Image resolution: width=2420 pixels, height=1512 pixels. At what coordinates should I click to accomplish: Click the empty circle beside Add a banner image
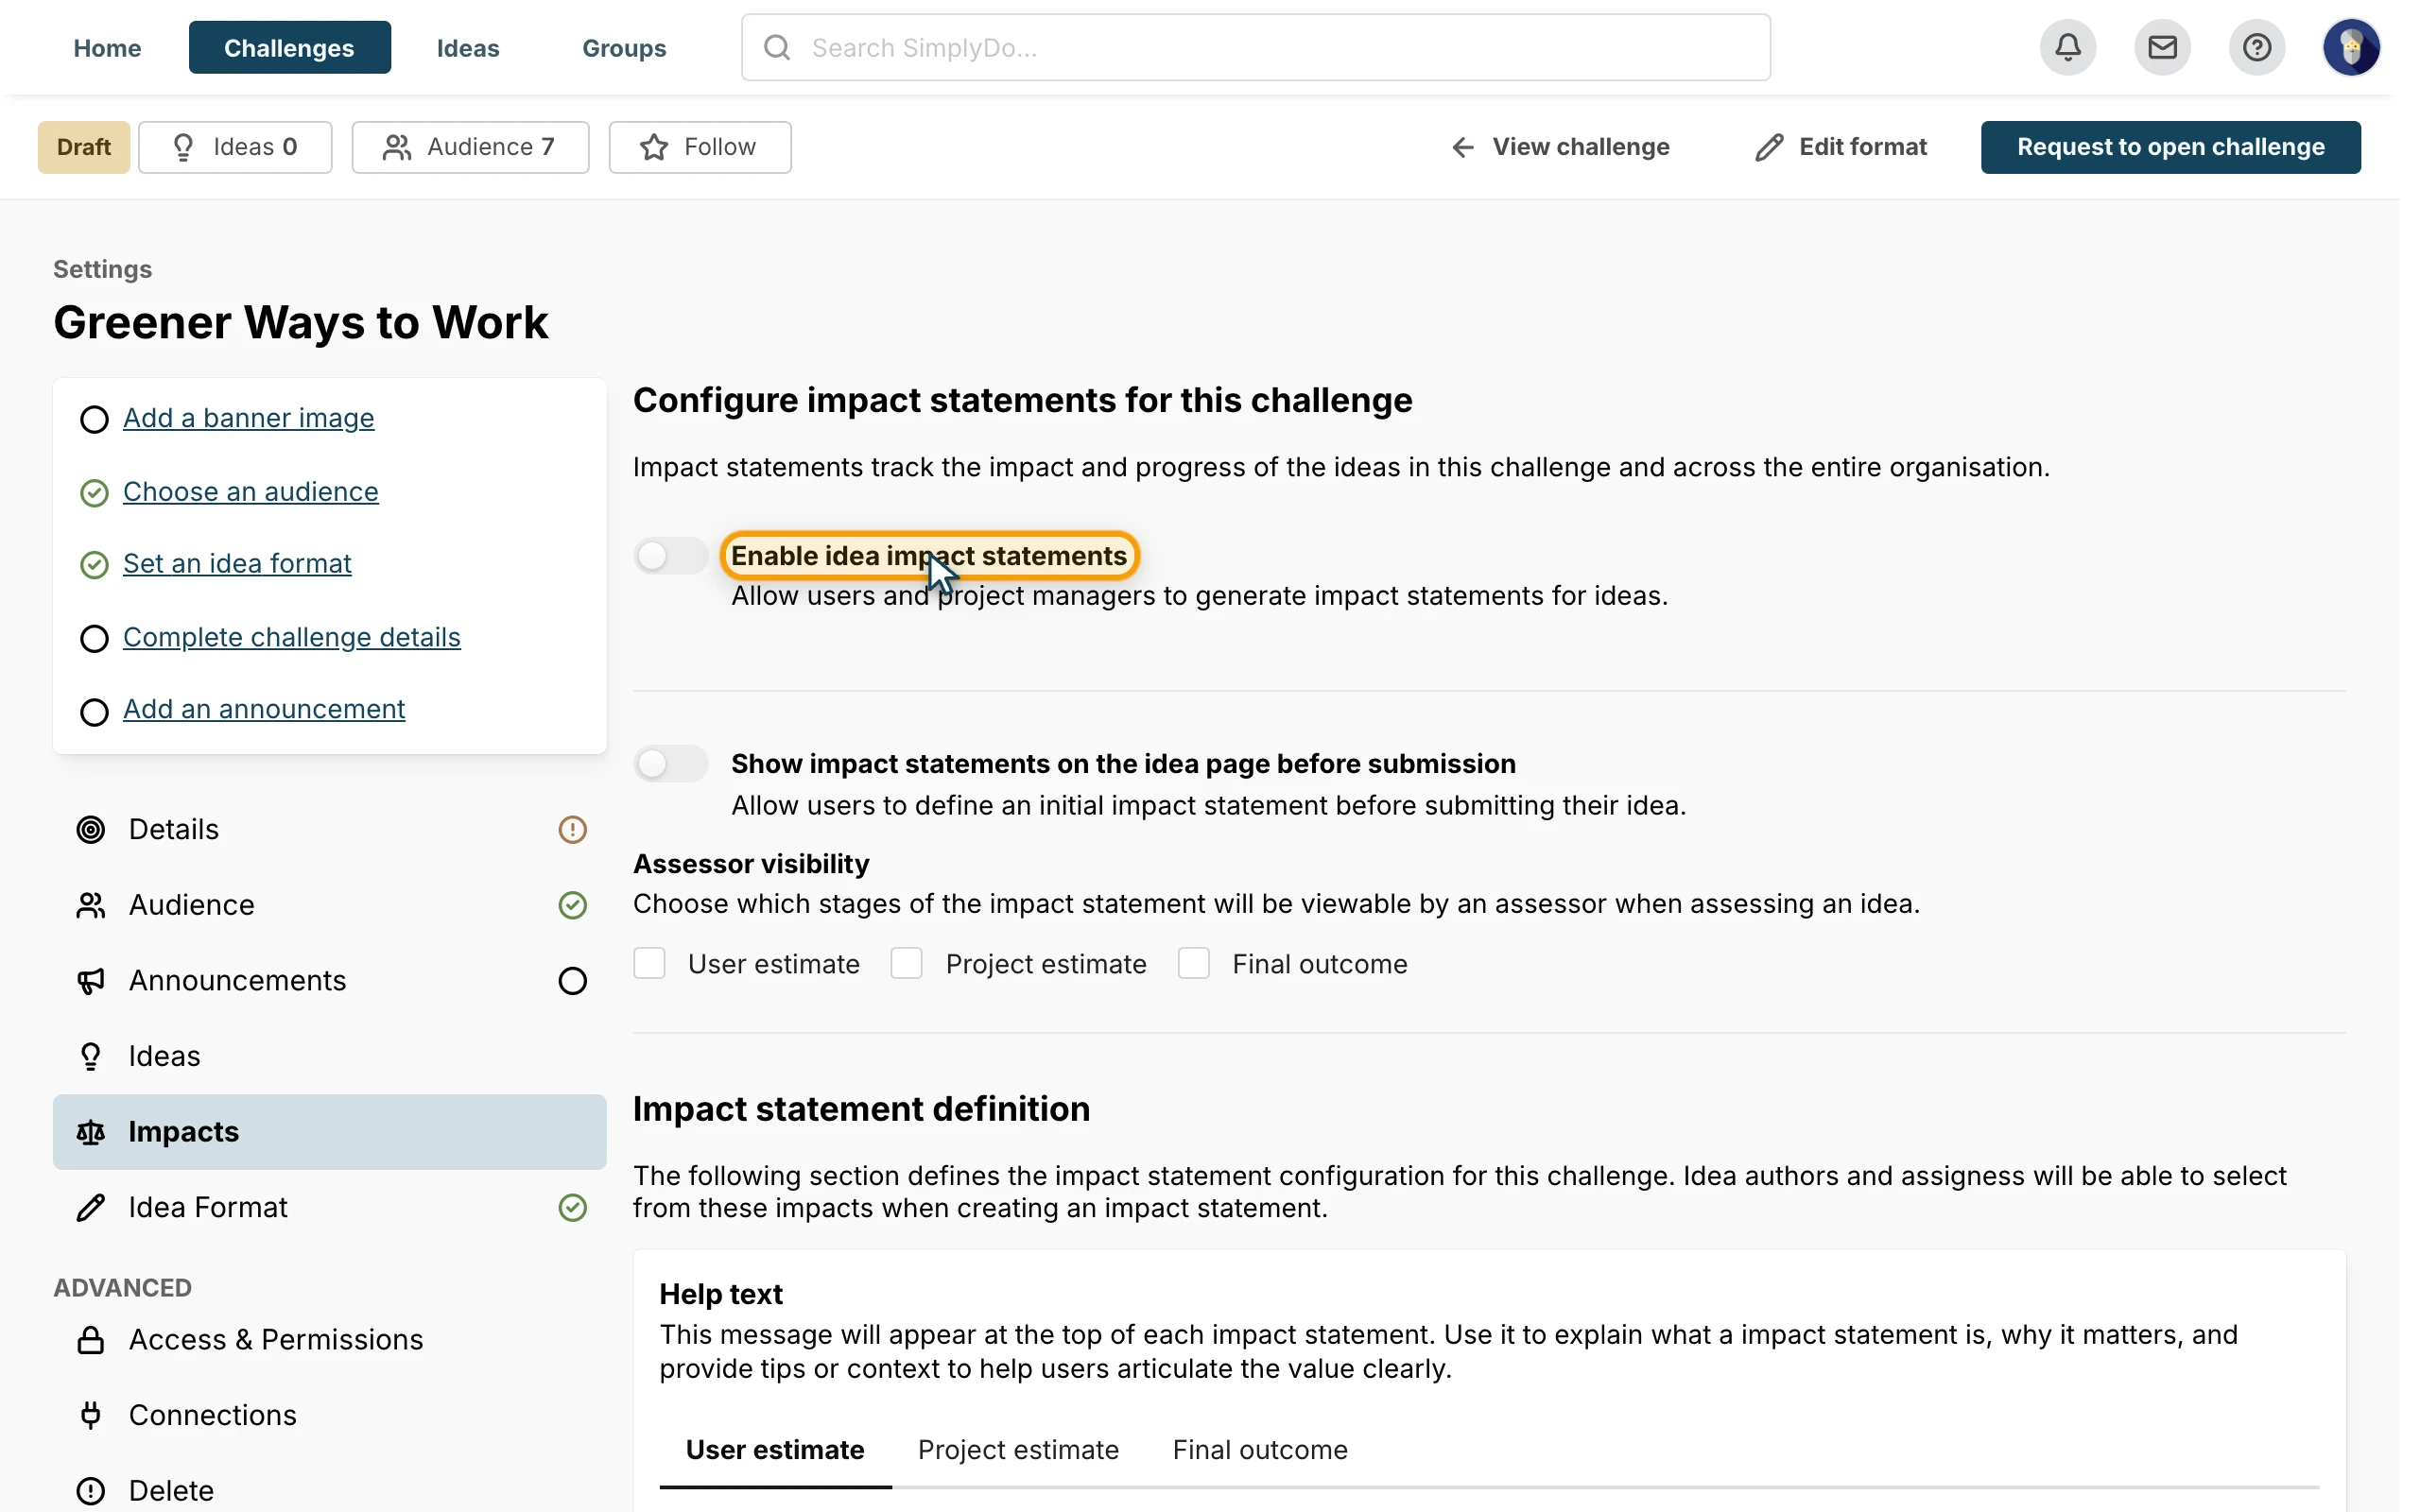(x=94, y=419)
